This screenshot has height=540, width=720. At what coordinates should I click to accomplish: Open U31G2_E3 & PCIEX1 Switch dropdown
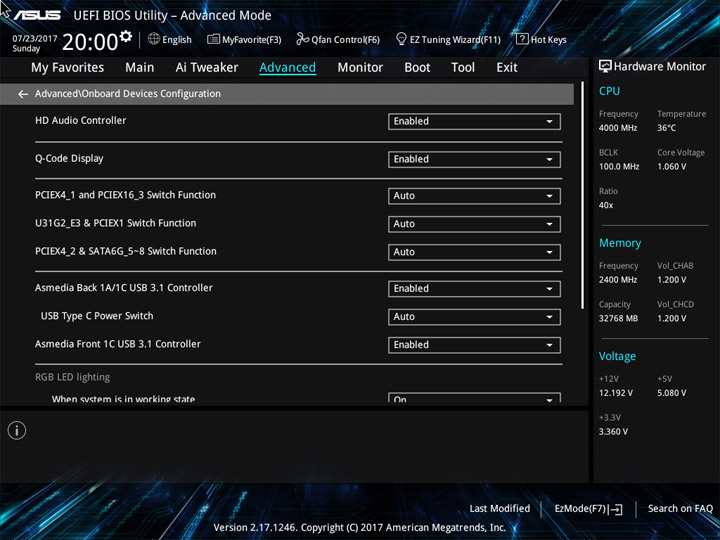coord(474,224)
